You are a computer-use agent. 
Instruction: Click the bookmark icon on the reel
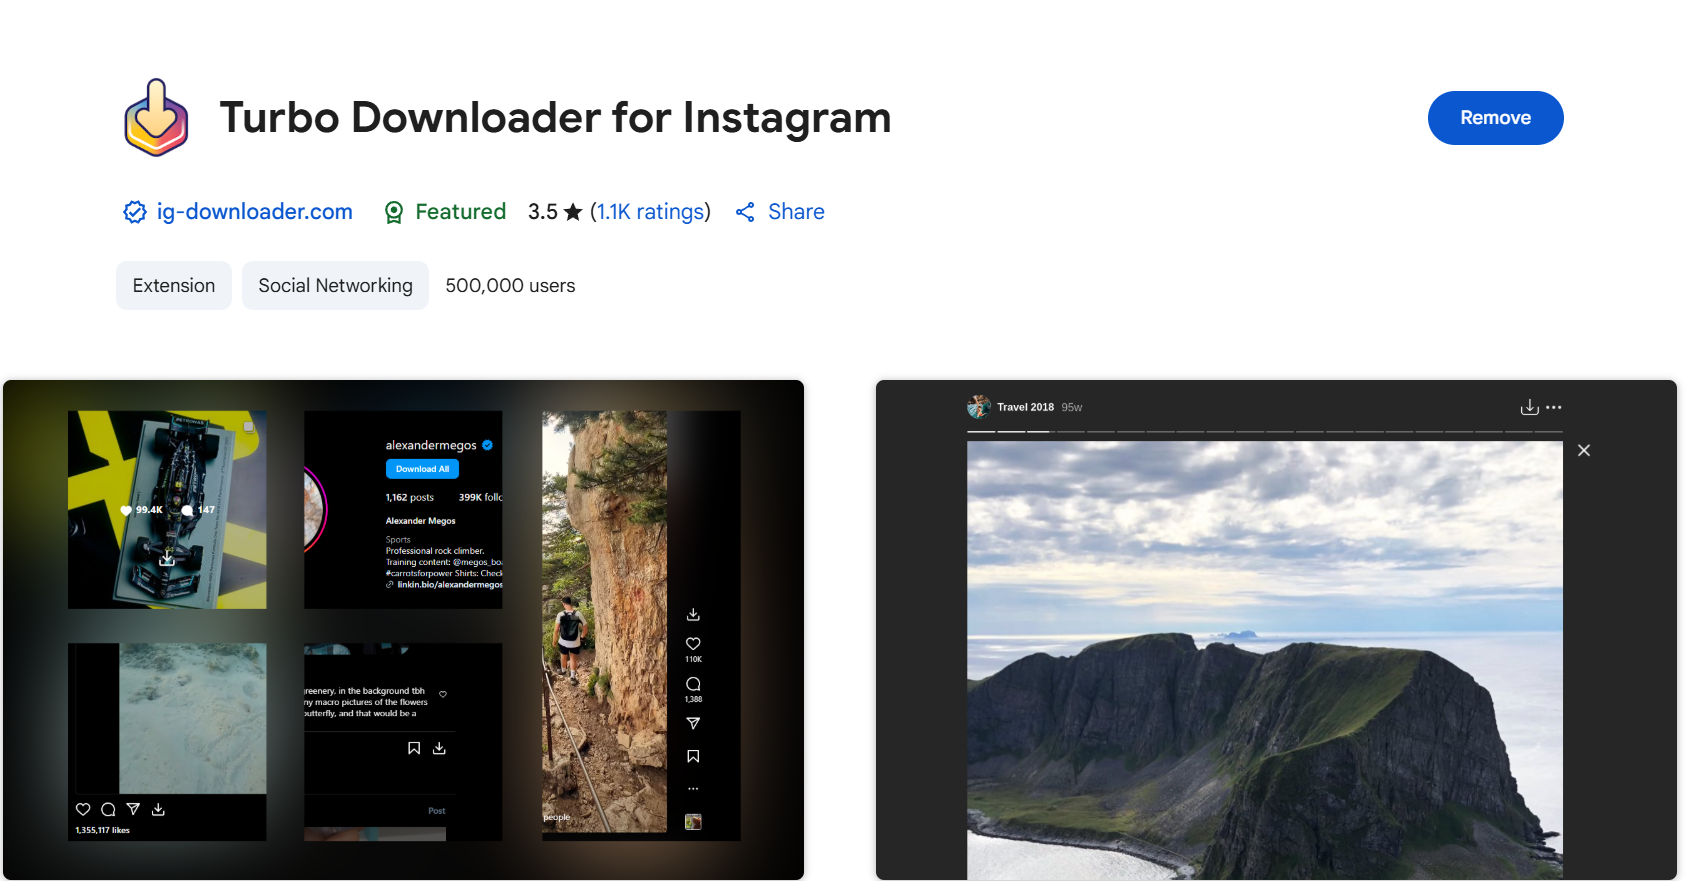click(693, 756)
